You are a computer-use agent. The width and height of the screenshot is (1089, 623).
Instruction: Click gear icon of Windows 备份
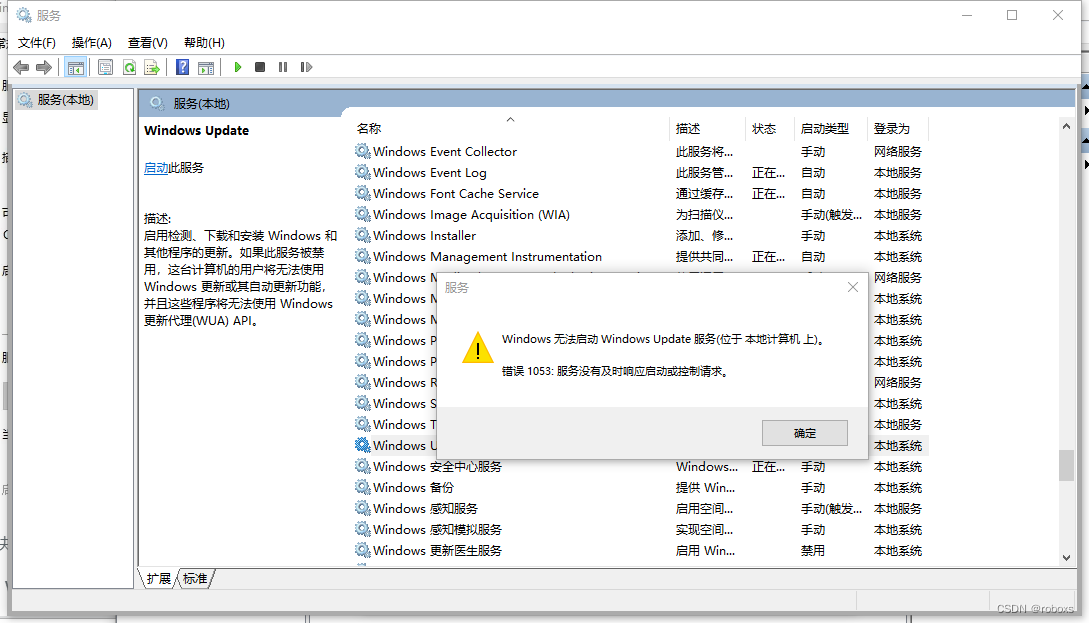(363, 488)
